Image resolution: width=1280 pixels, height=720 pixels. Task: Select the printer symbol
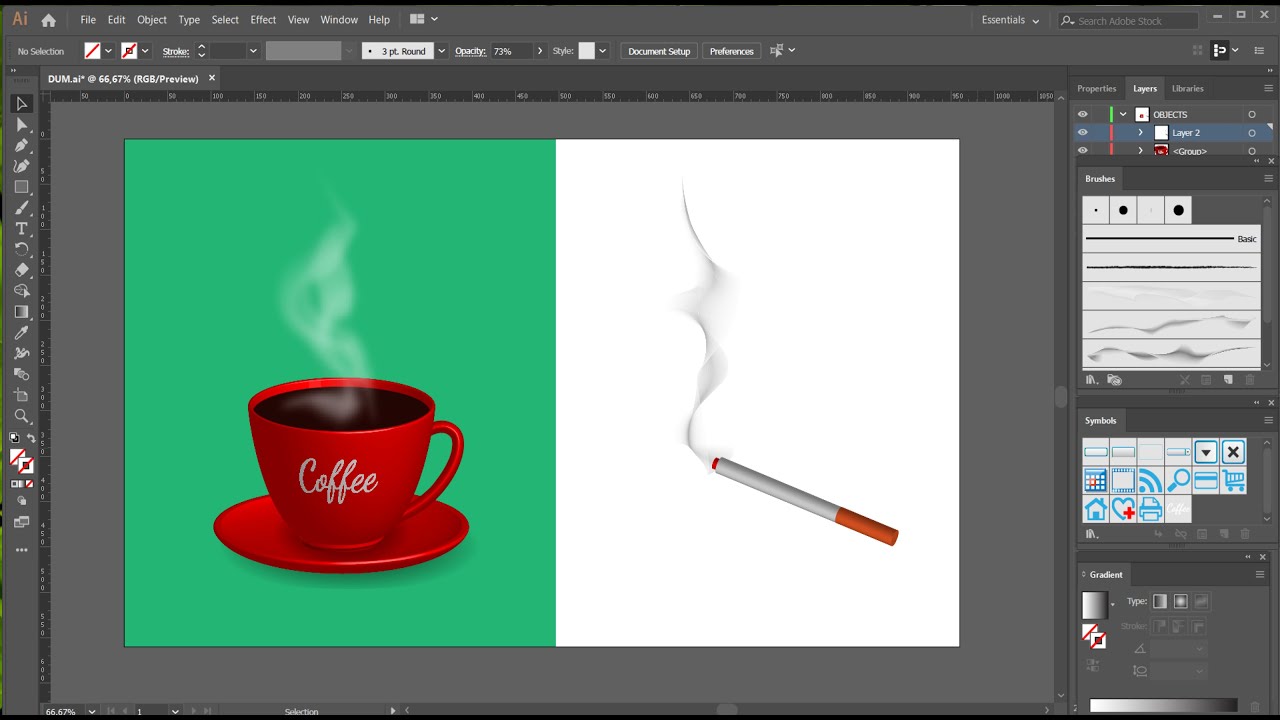(x=1150, y=509)
